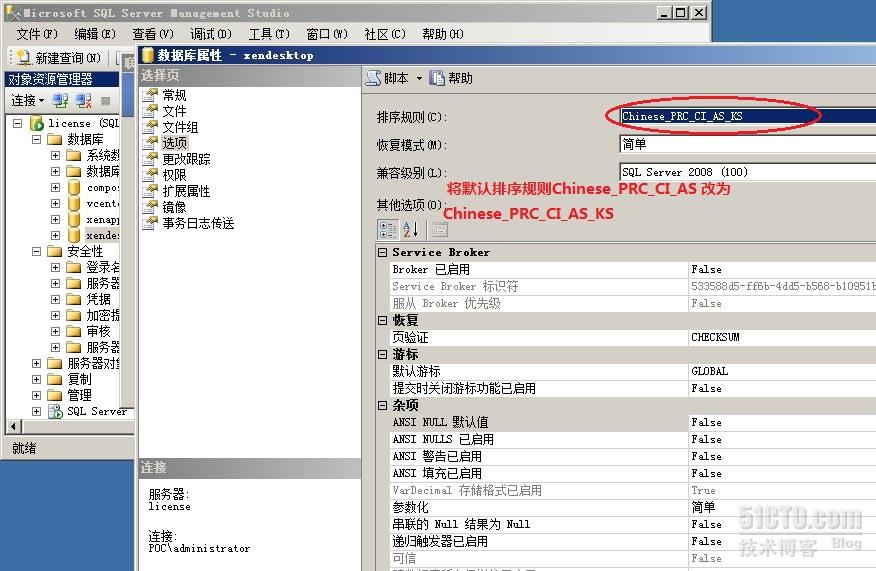Screen dimensions: 876x571
Task: Click the Categorized view icon in property grid
Action: 388,230
